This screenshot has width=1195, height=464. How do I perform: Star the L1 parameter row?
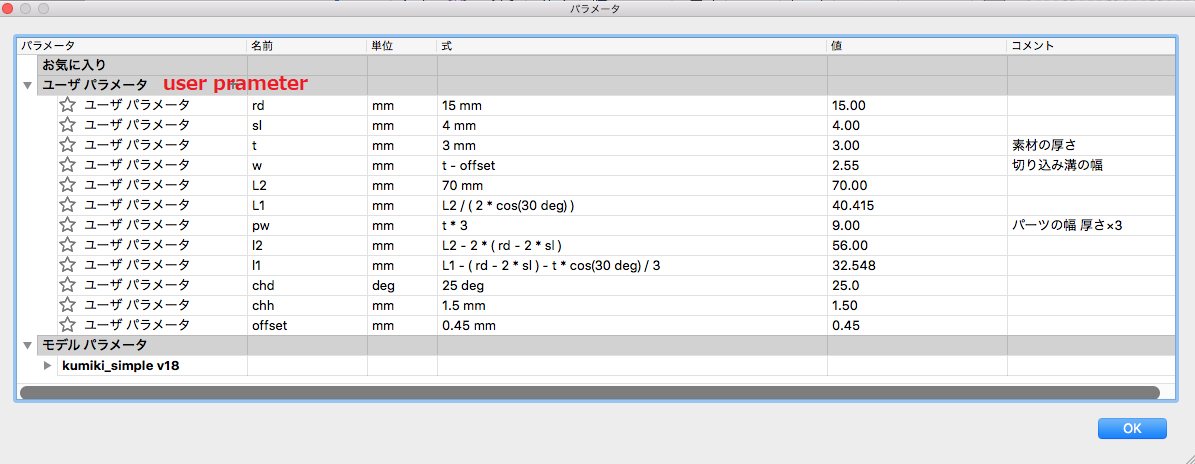coord(68,205)
